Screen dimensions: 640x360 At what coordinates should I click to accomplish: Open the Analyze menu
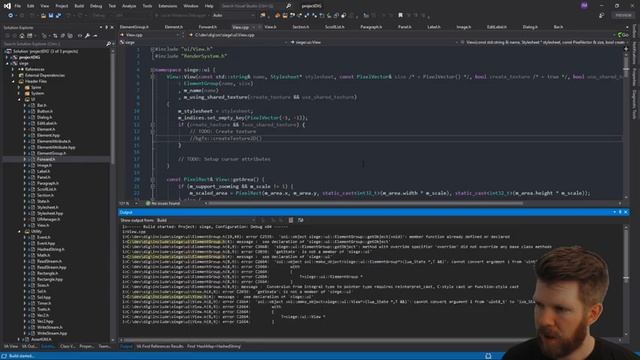coord(129,6)
